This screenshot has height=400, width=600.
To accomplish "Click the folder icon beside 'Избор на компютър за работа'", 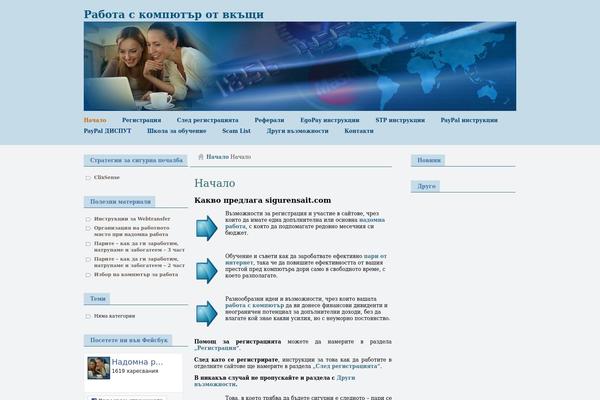I will [88, 275].
